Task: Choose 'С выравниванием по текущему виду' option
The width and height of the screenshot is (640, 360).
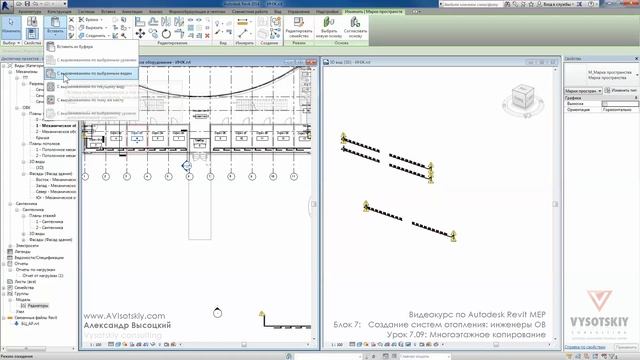Action: pos(91,87)
